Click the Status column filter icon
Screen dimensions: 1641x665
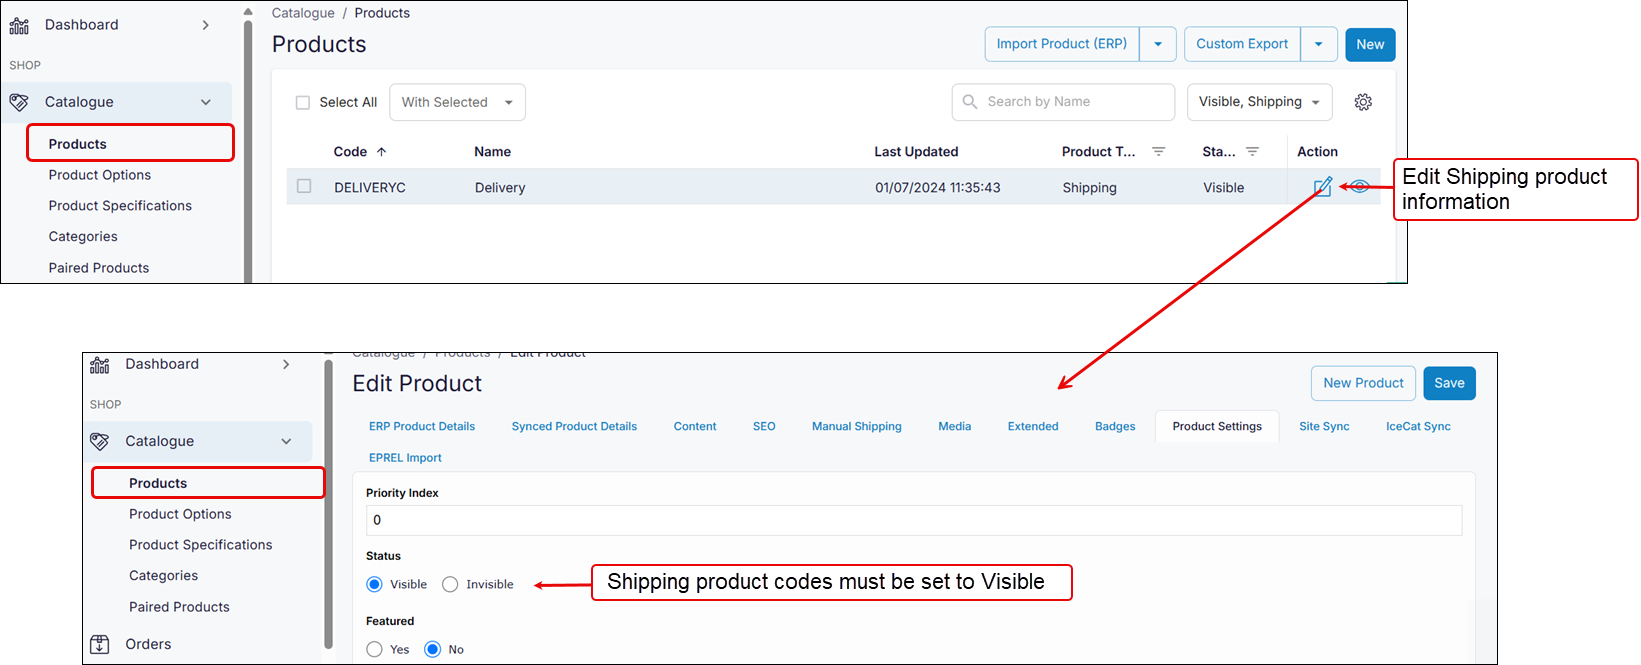tap(1252, 152)
